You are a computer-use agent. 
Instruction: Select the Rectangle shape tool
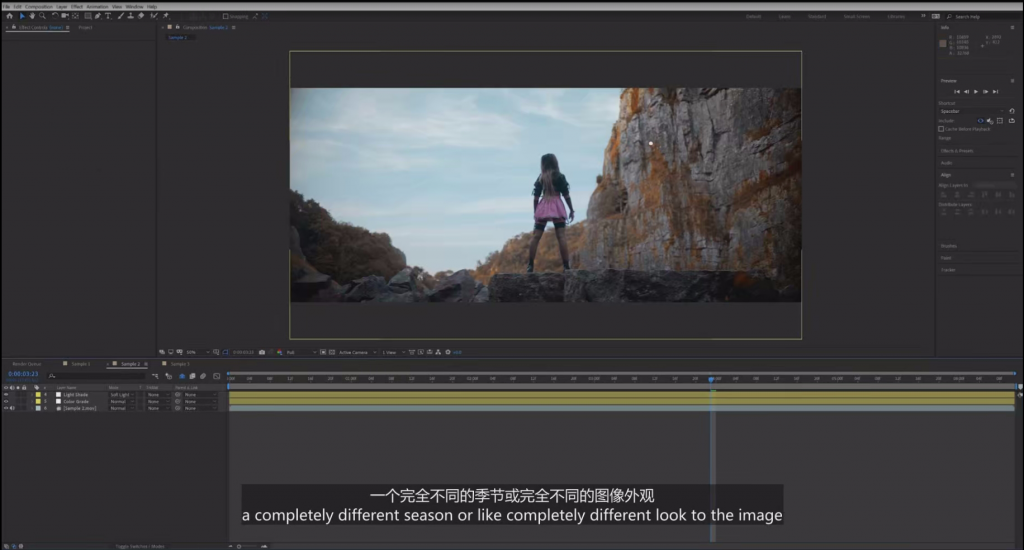click(88, 16)
